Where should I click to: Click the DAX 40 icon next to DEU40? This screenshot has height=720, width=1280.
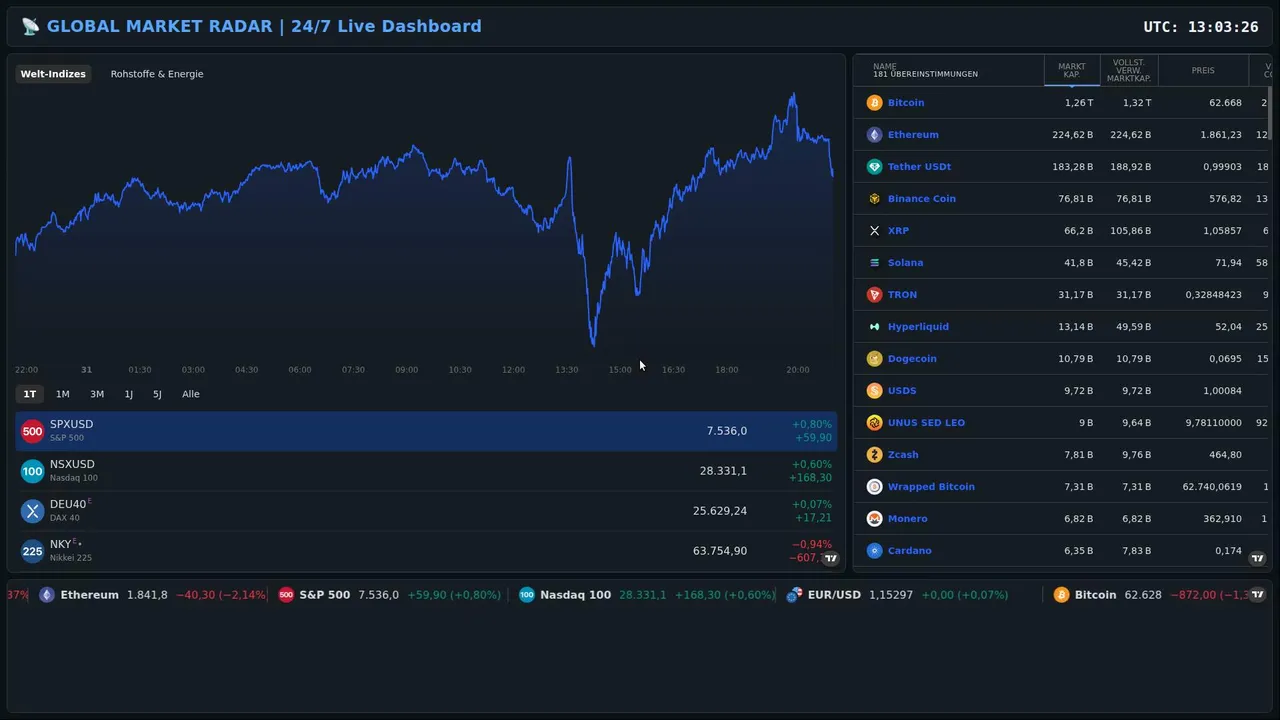(x=32, y=511)
